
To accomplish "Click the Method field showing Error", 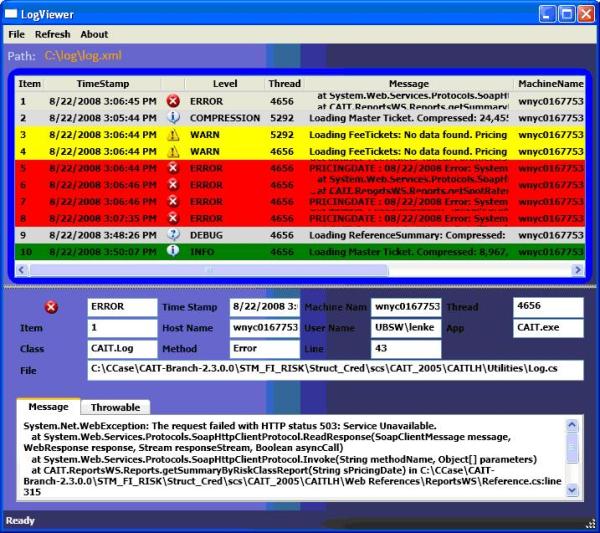I will click(264, 349).
